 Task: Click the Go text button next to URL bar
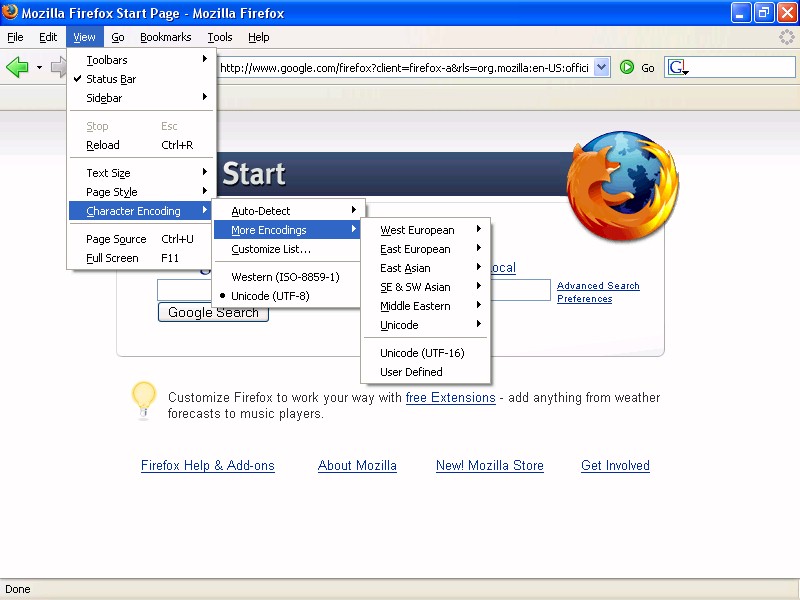[648, 68]
